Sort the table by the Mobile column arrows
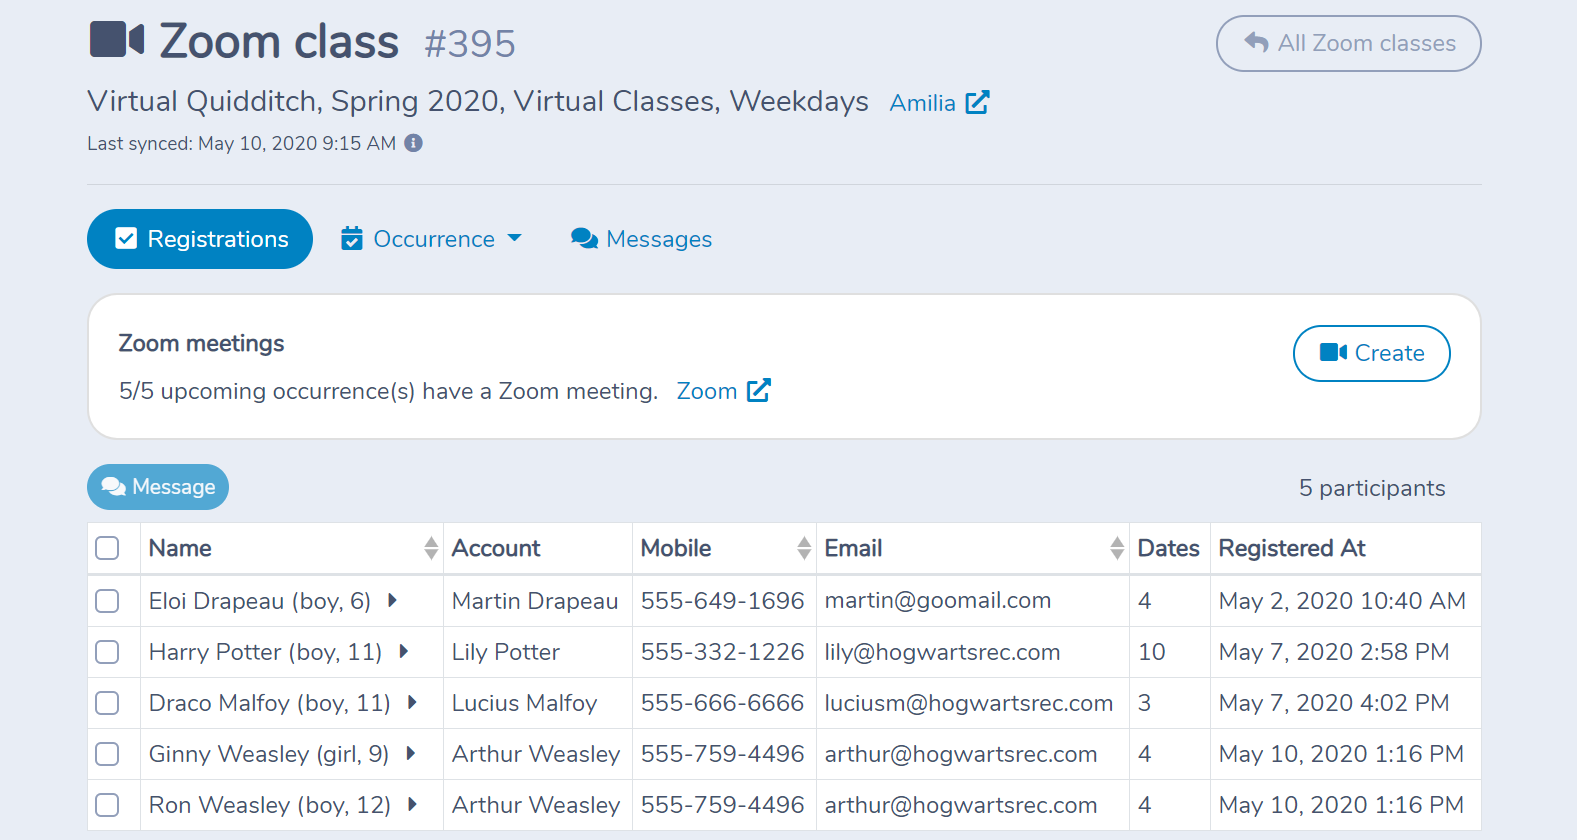 point(804,548)
